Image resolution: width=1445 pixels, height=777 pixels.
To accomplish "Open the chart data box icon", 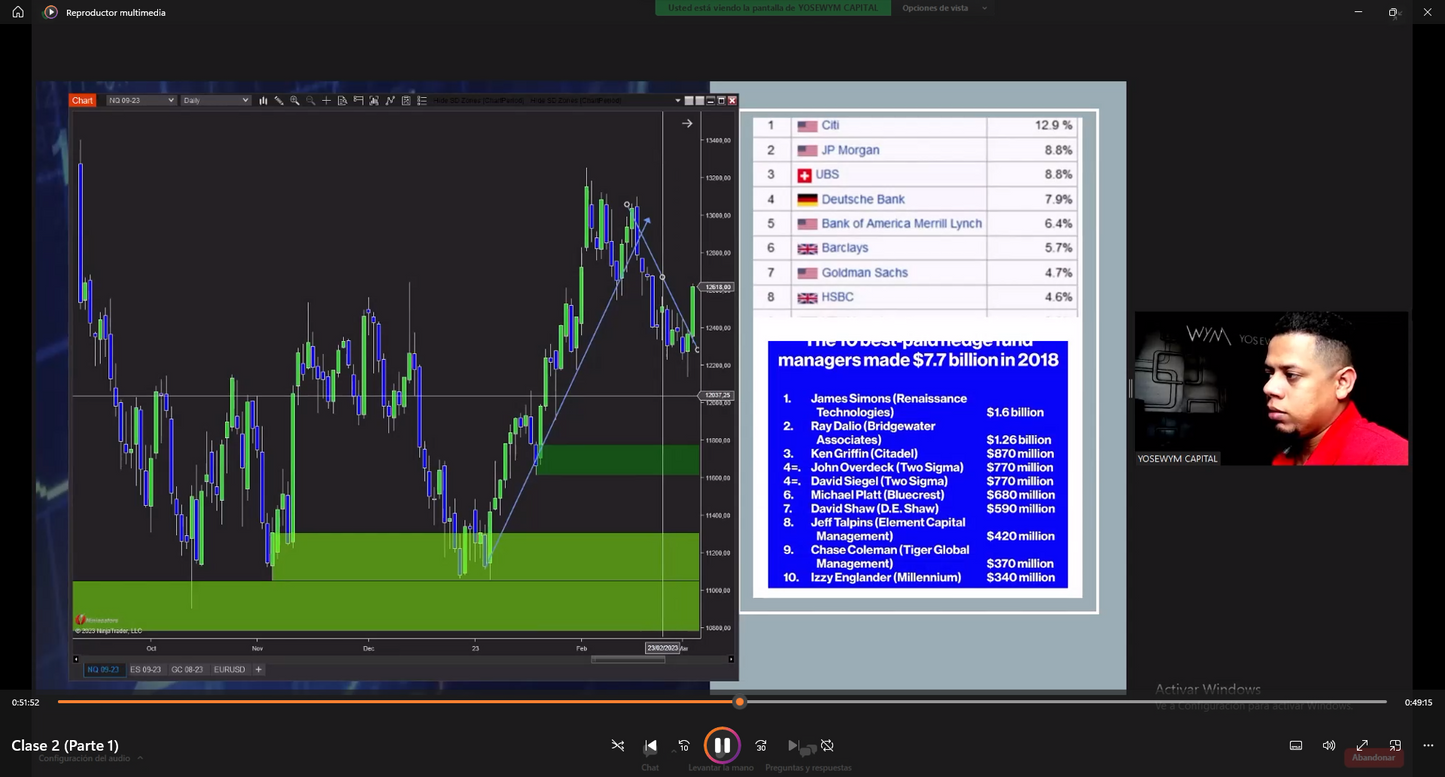I will point(342,100).
